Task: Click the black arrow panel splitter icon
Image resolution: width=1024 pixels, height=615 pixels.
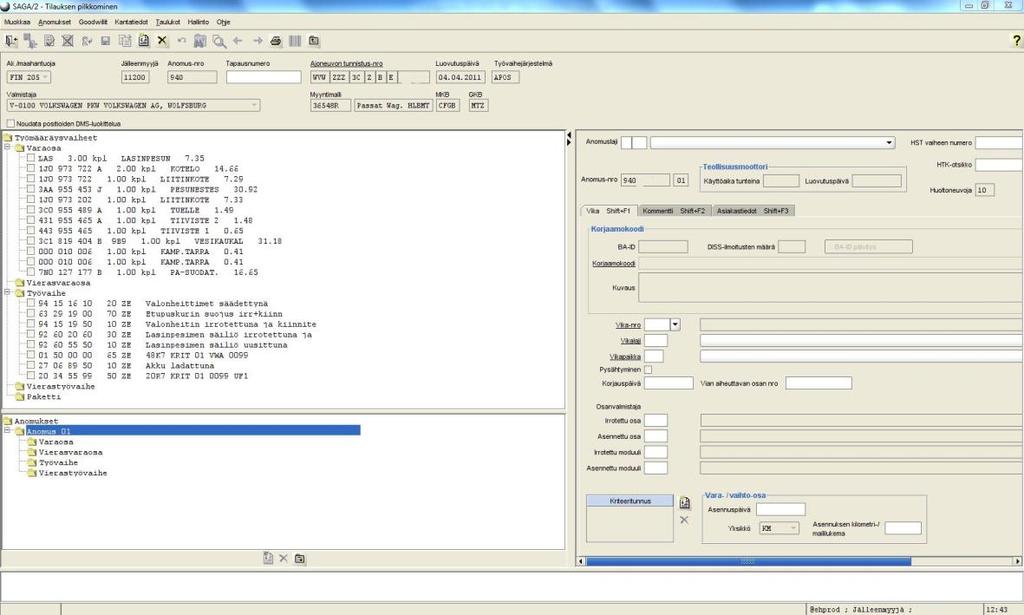Action: click(569, 138)
